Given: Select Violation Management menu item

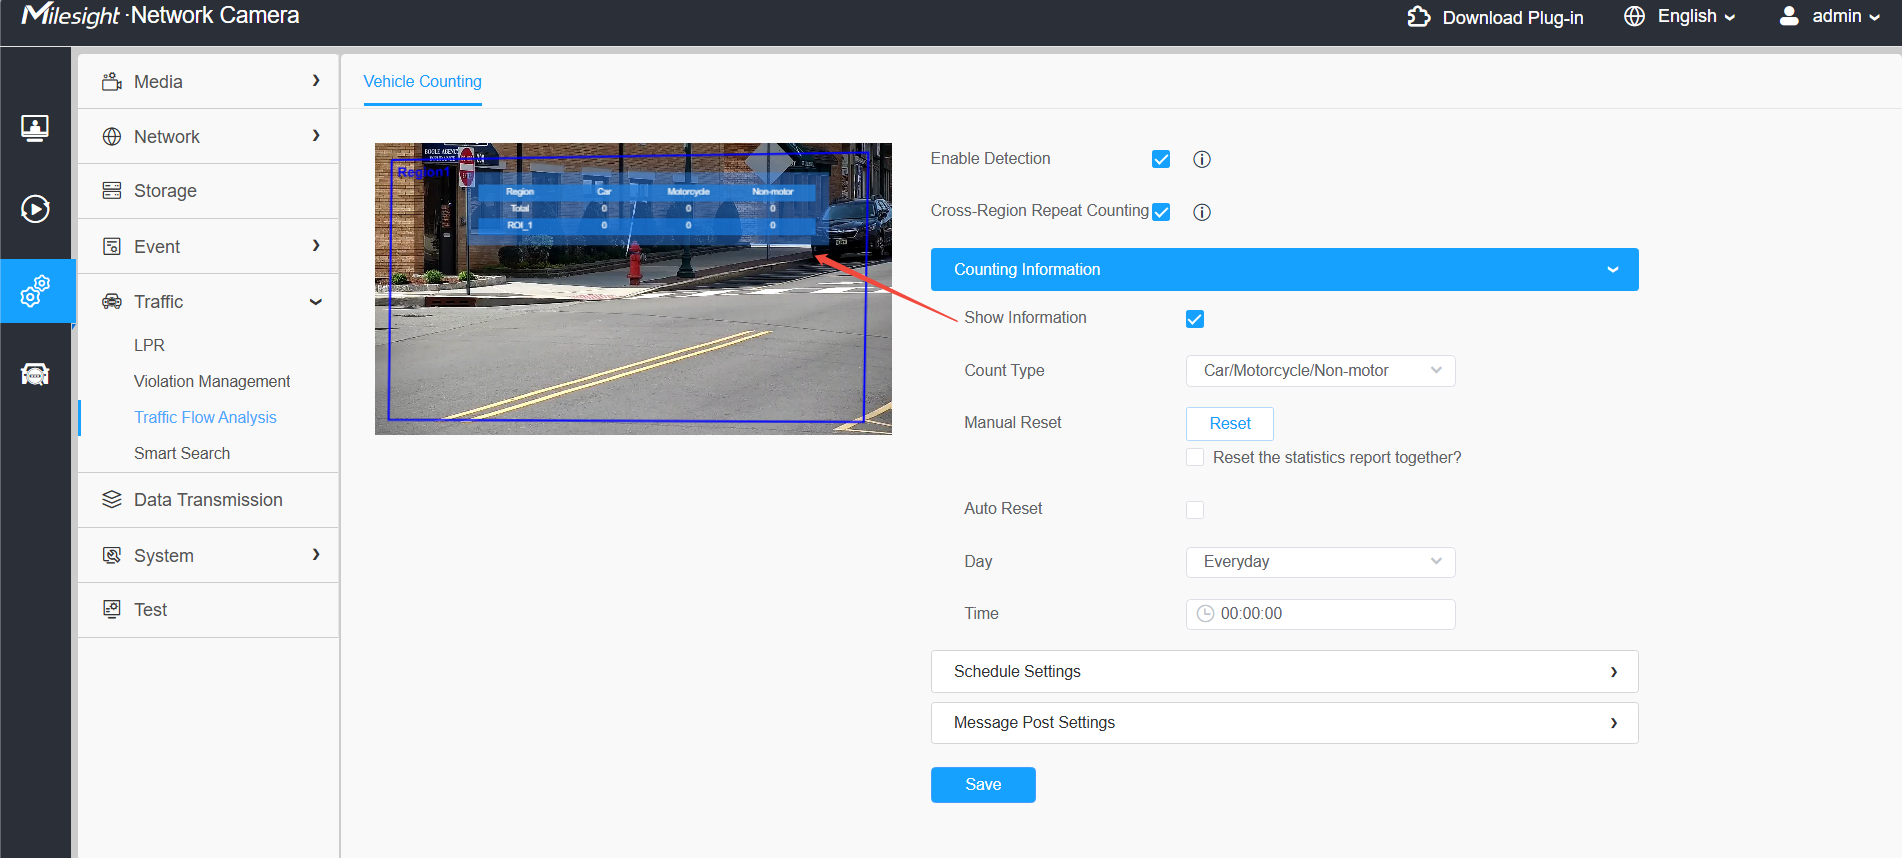Looking at the screenshot, I should coord(212,381).
